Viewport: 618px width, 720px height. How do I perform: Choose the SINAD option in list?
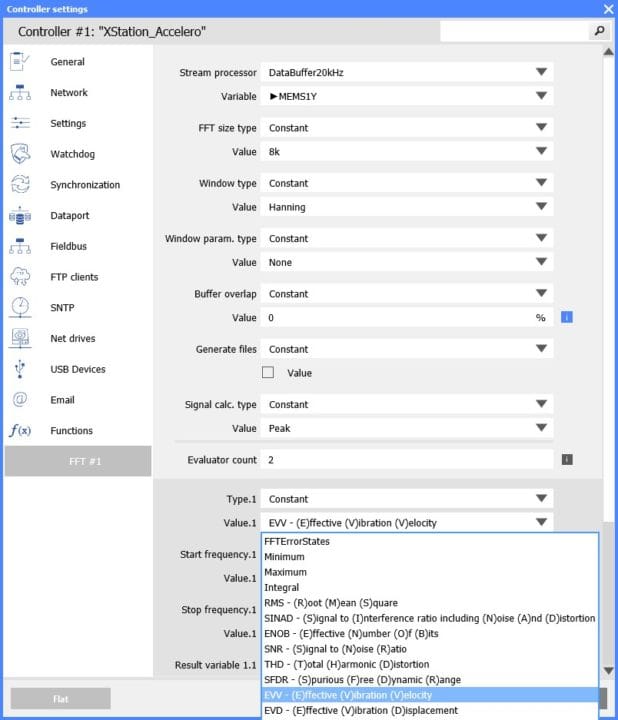click(x=430, y=618)
